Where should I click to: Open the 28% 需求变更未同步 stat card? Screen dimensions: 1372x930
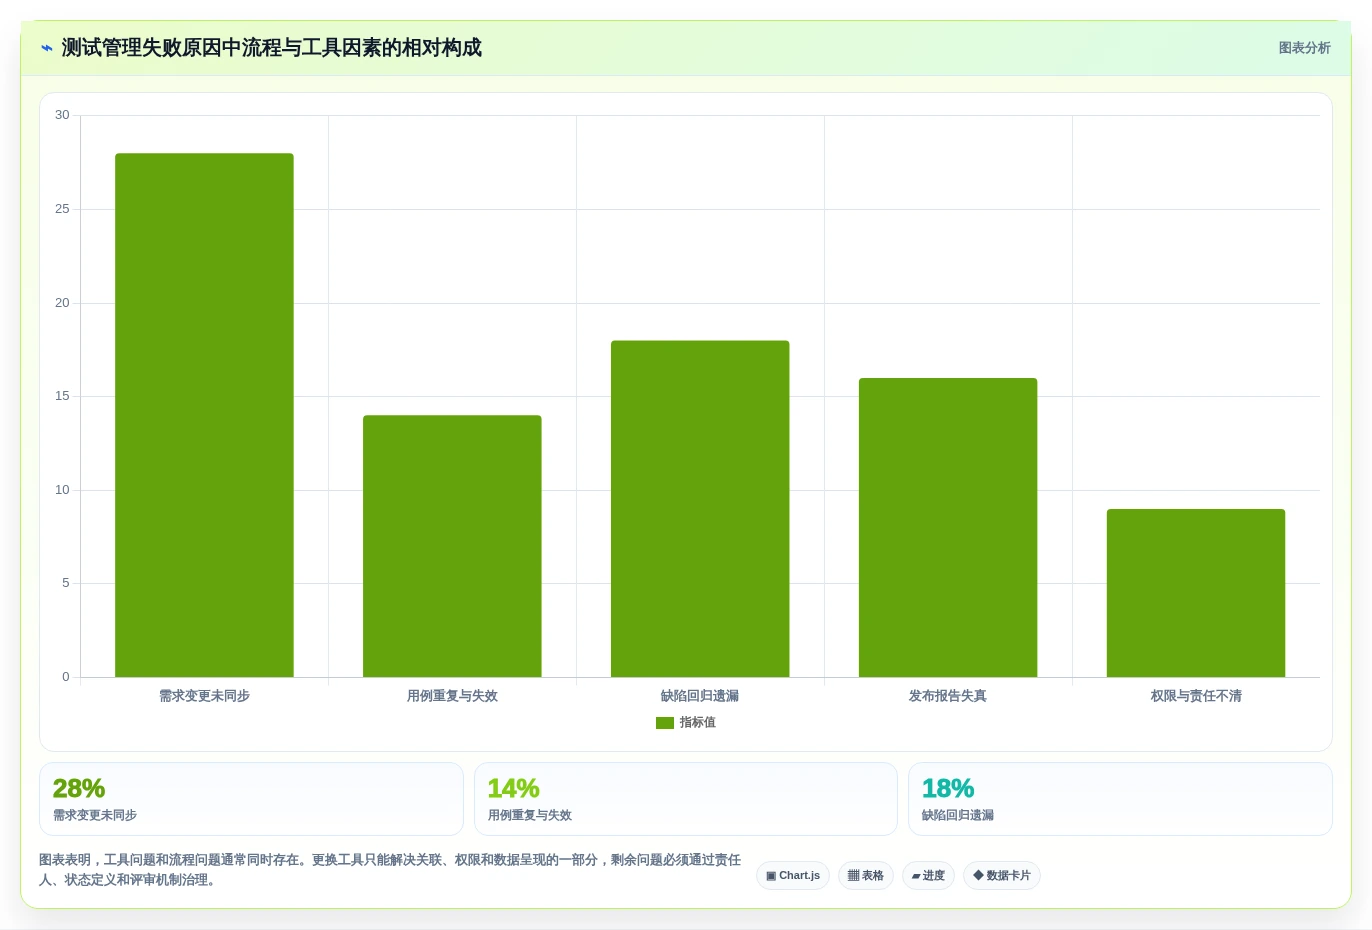tap(251, 799)
